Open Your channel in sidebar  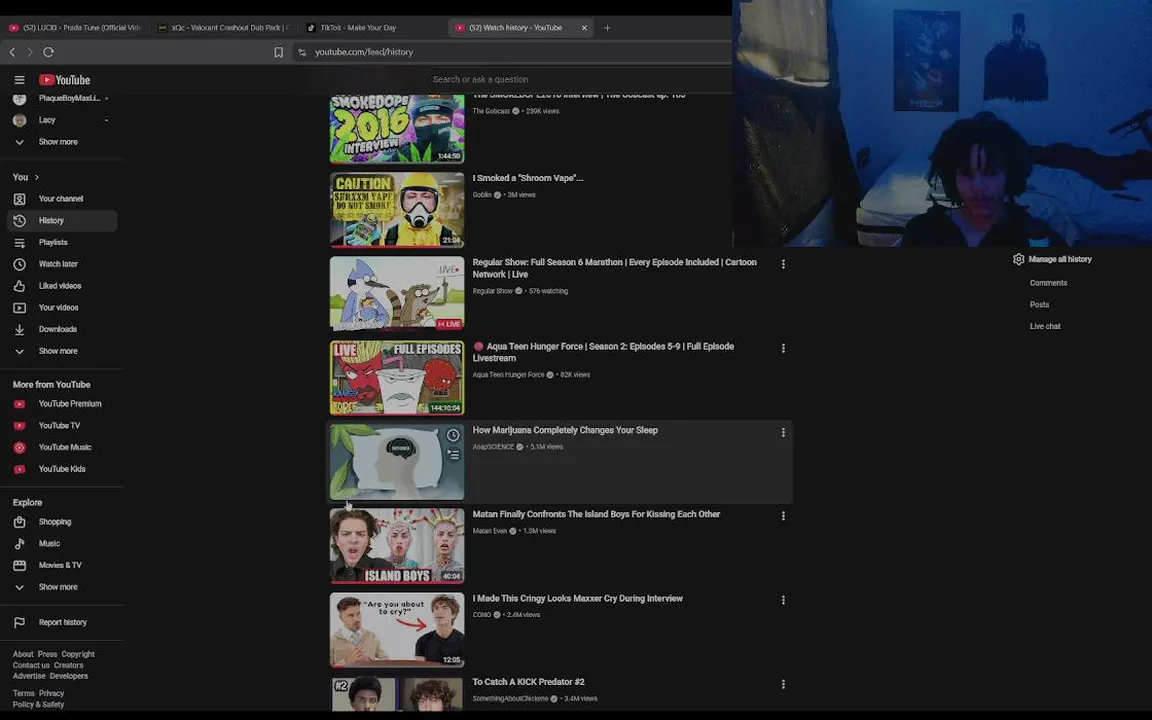(62, 199)
